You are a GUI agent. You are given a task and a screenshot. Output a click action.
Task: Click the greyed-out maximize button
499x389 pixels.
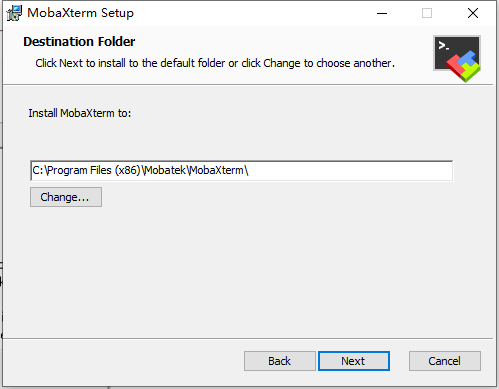(427, 13)
